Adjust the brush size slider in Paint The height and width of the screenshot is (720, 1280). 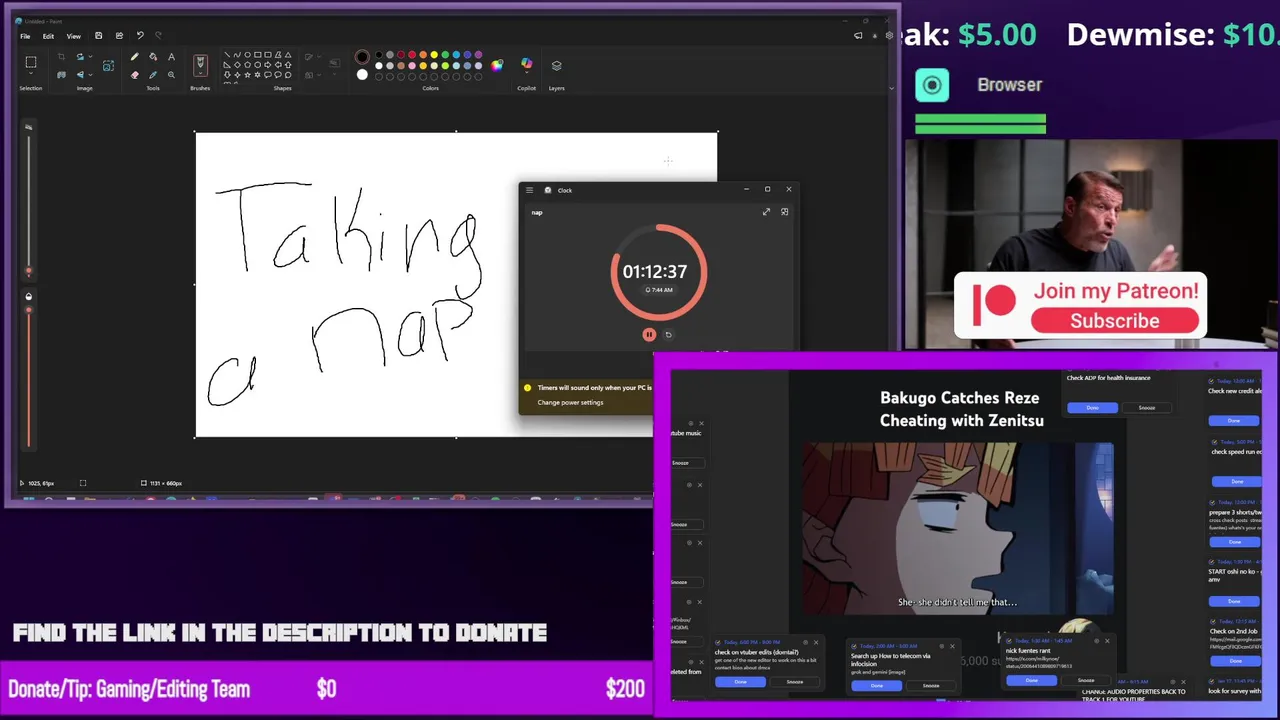tap(28, 270)
